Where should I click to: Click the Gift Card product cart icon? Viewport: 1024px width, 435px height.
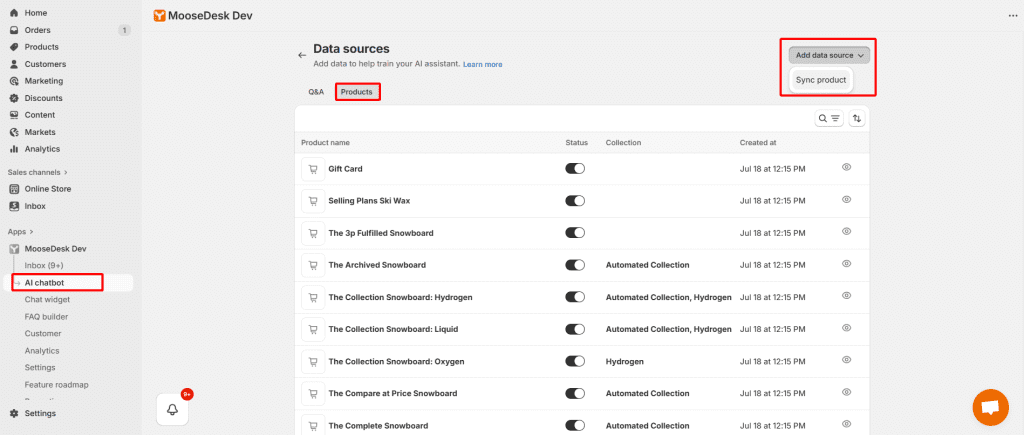[313, 169]
